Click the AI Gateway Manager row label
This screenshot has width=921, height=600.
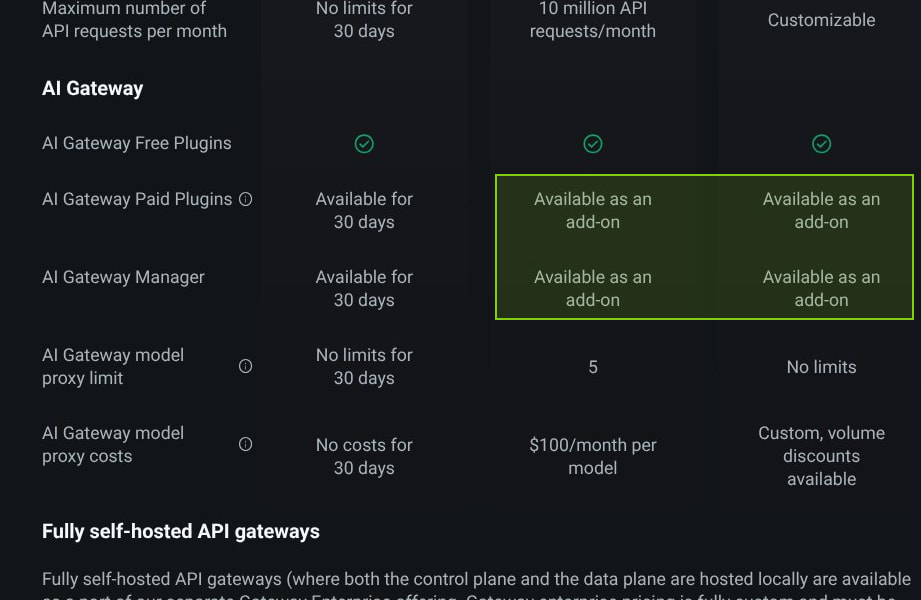pos(123,277)
